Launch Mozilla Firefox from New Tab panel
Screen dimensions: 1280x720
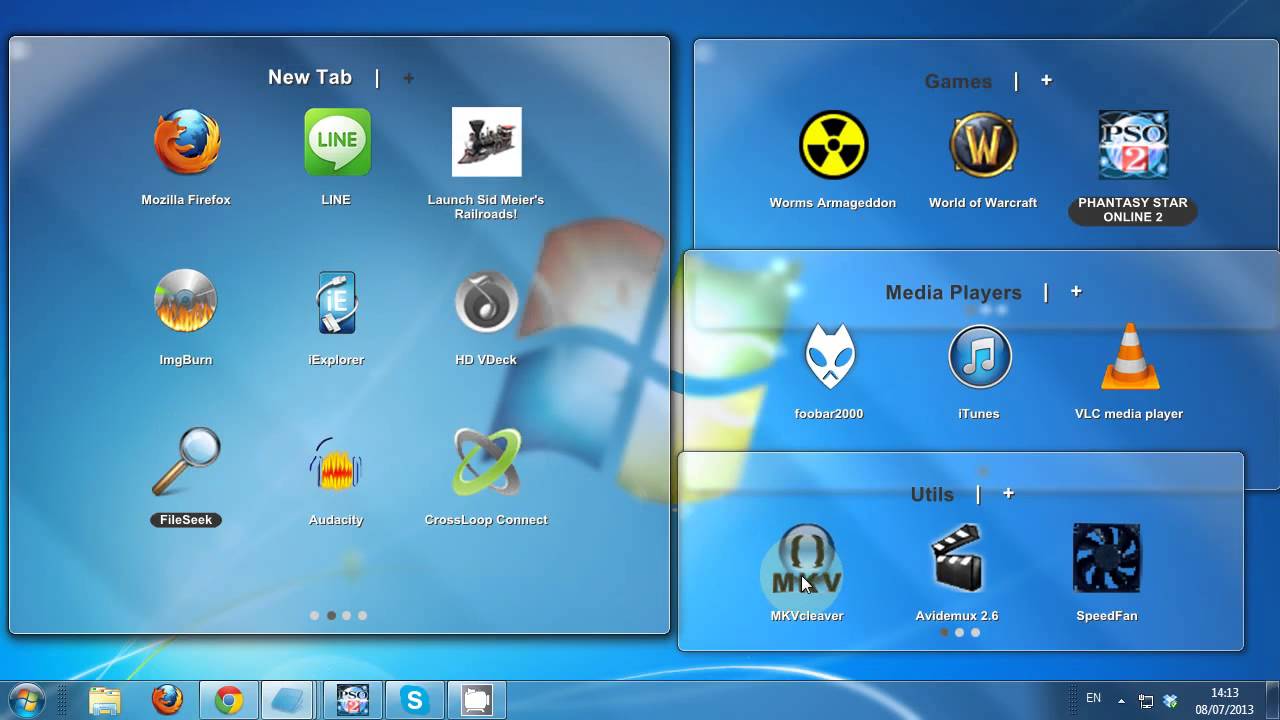186,143
